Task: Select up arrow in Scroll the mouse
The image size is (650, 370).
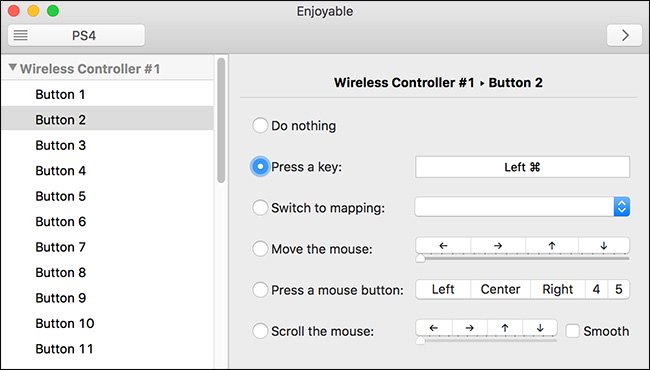Action: click(x=505, y=328)
